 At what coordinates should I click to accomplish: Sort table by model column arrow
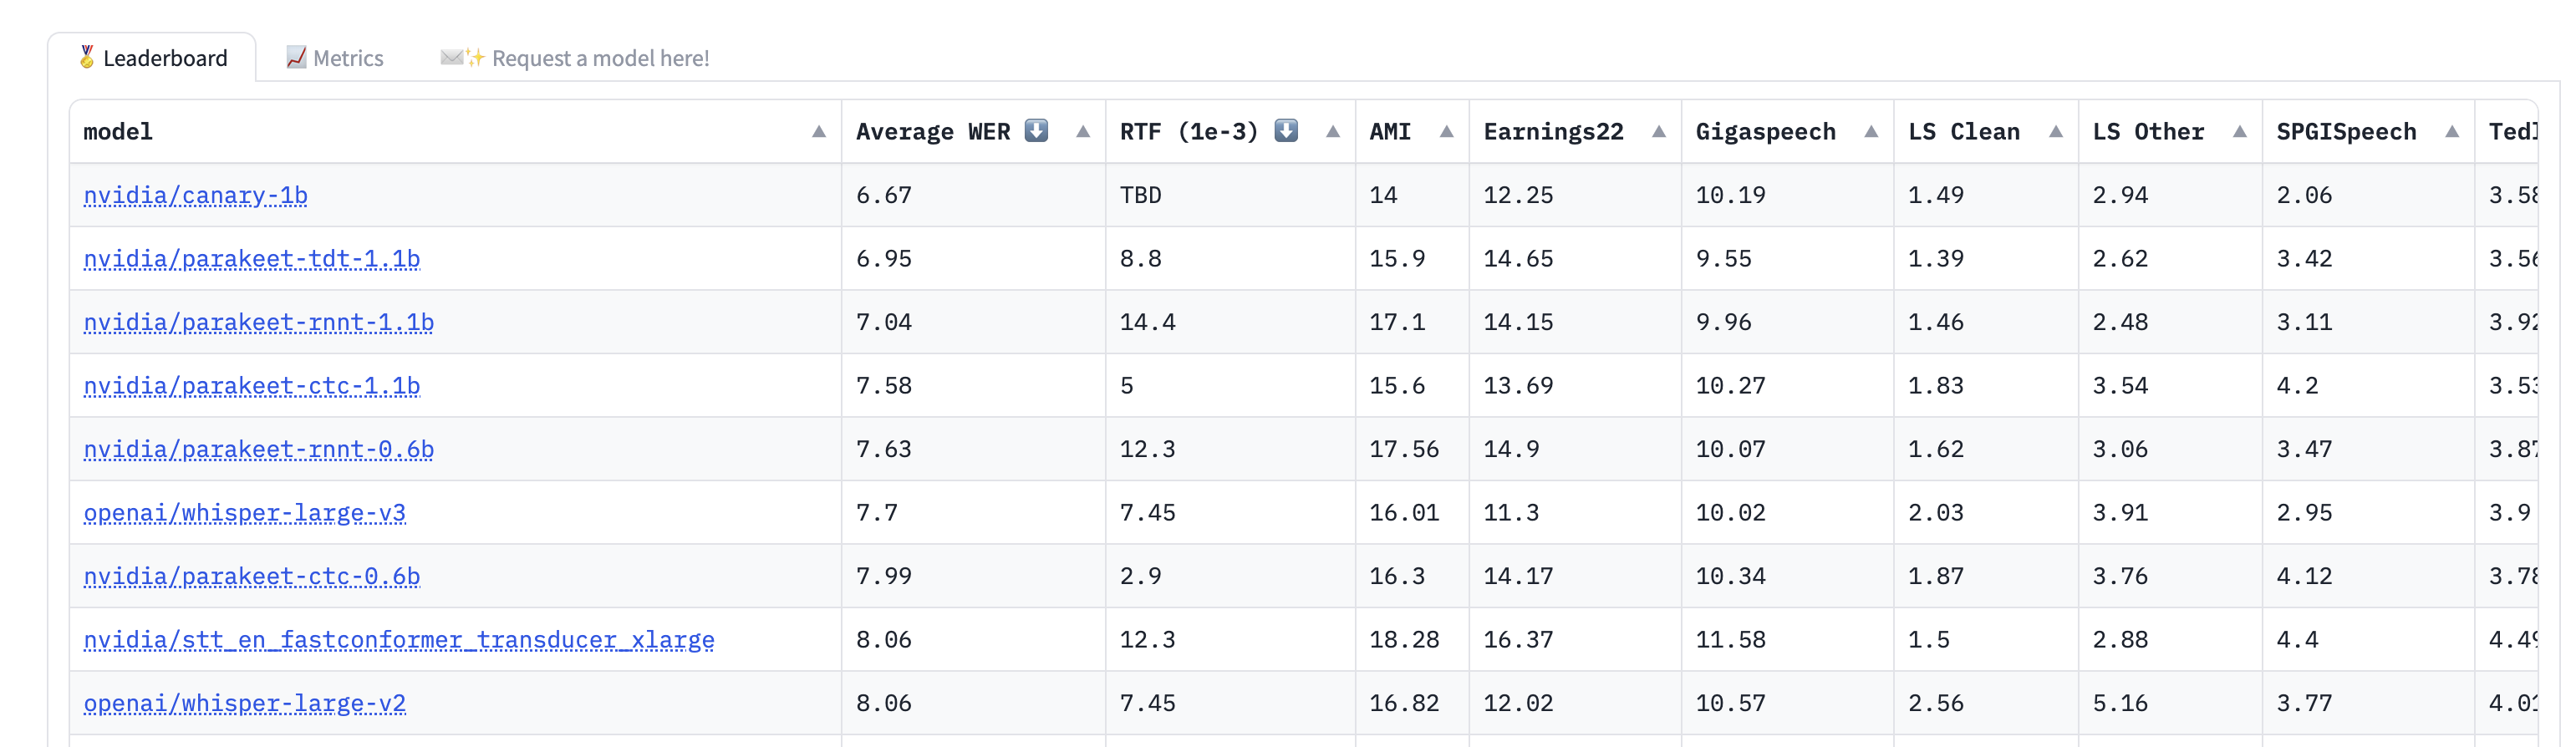tap(818, 132)
